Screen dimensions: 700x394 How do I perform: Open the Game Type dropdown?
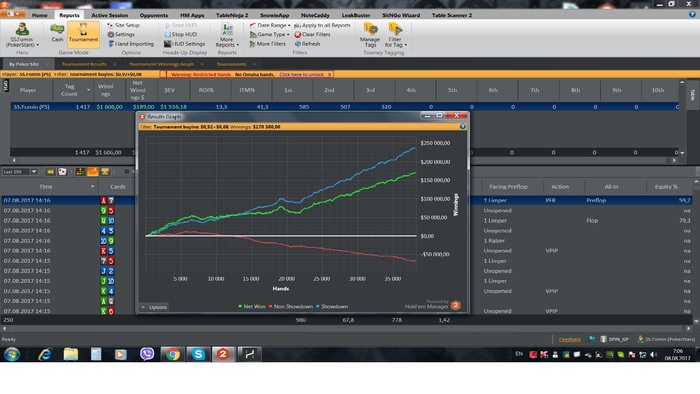tap(269, 34)
